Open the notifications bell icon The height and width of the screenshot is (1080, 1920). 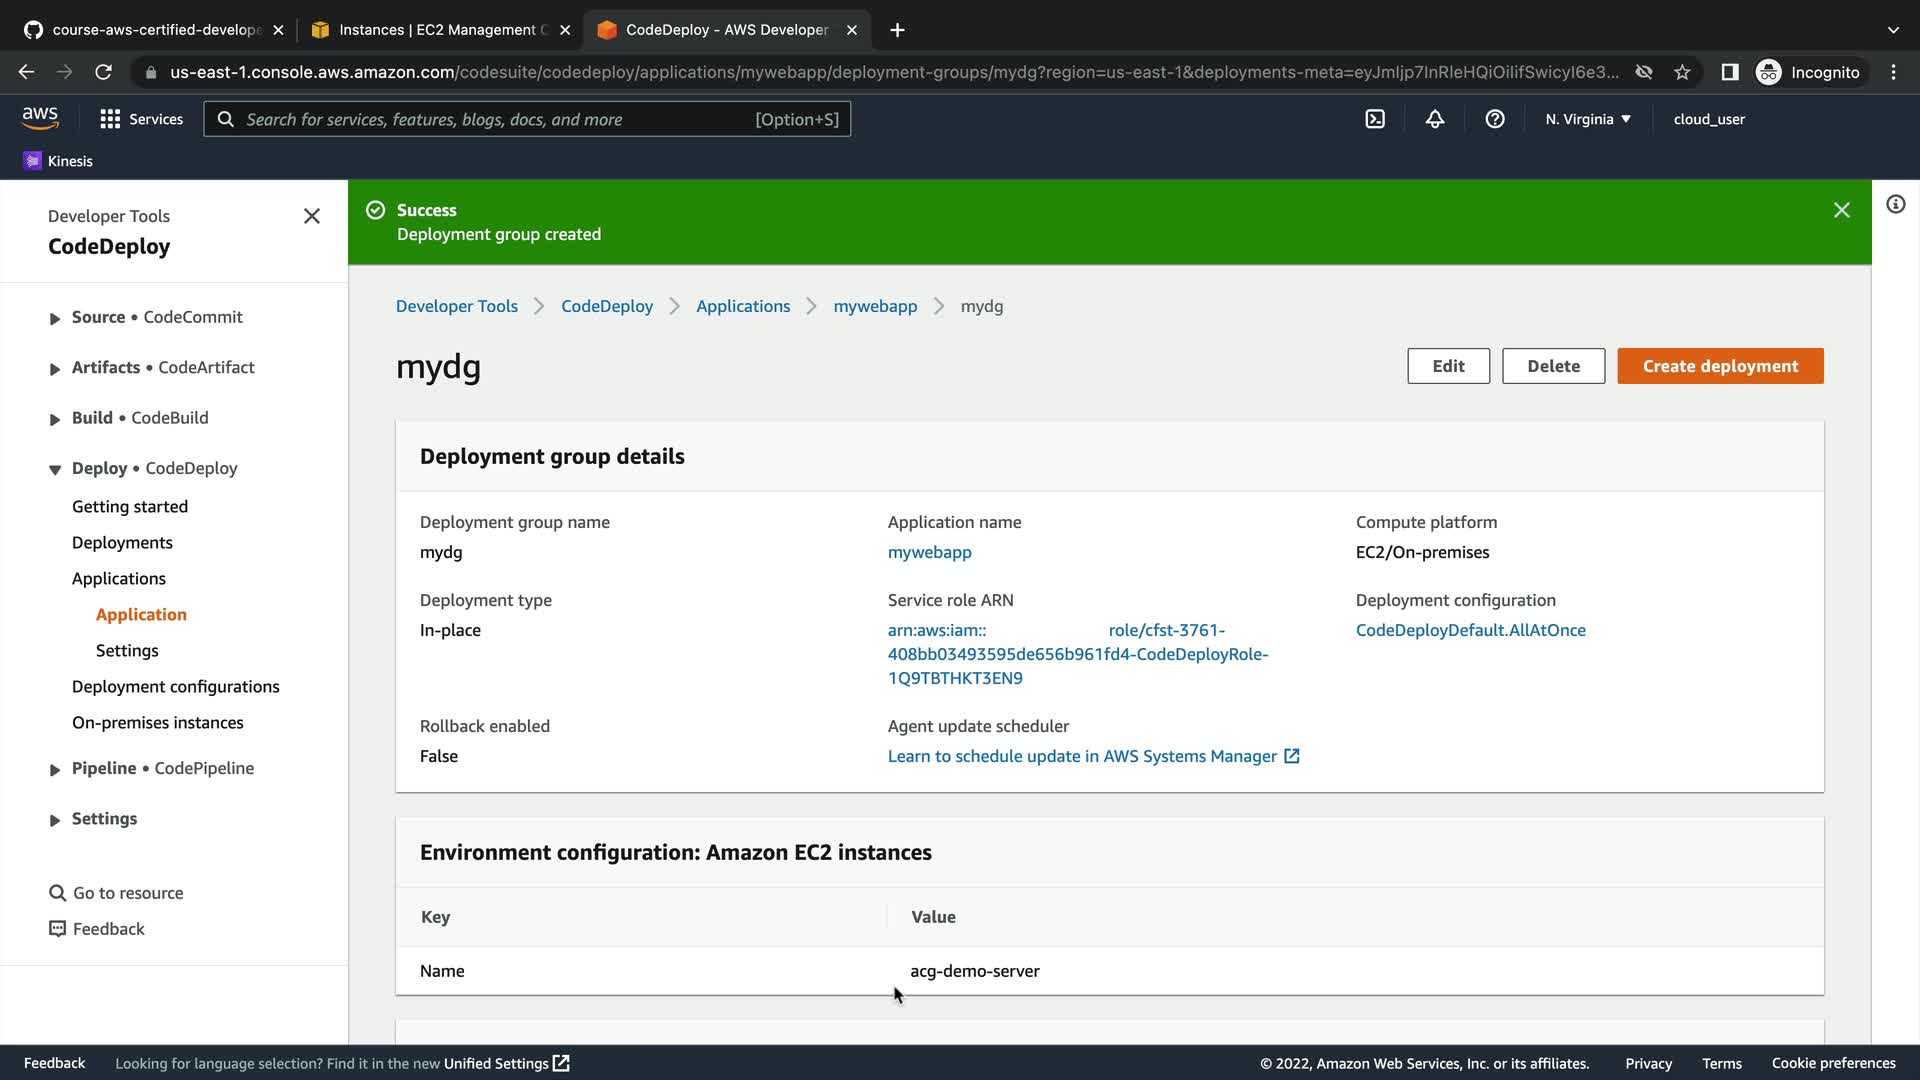pyautogui.click(x=1435, y=119)
